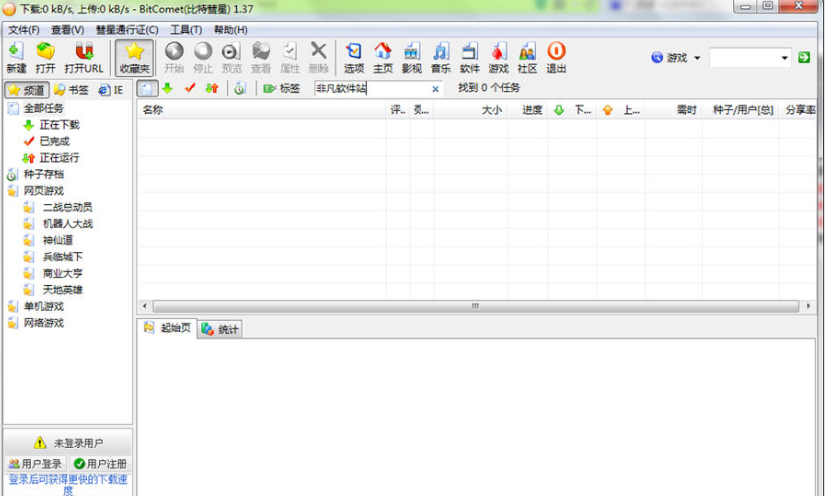This screenshot has width=826, height=496.
Task: Toggle the running tasks filter arrows icon
Action: 212,88
